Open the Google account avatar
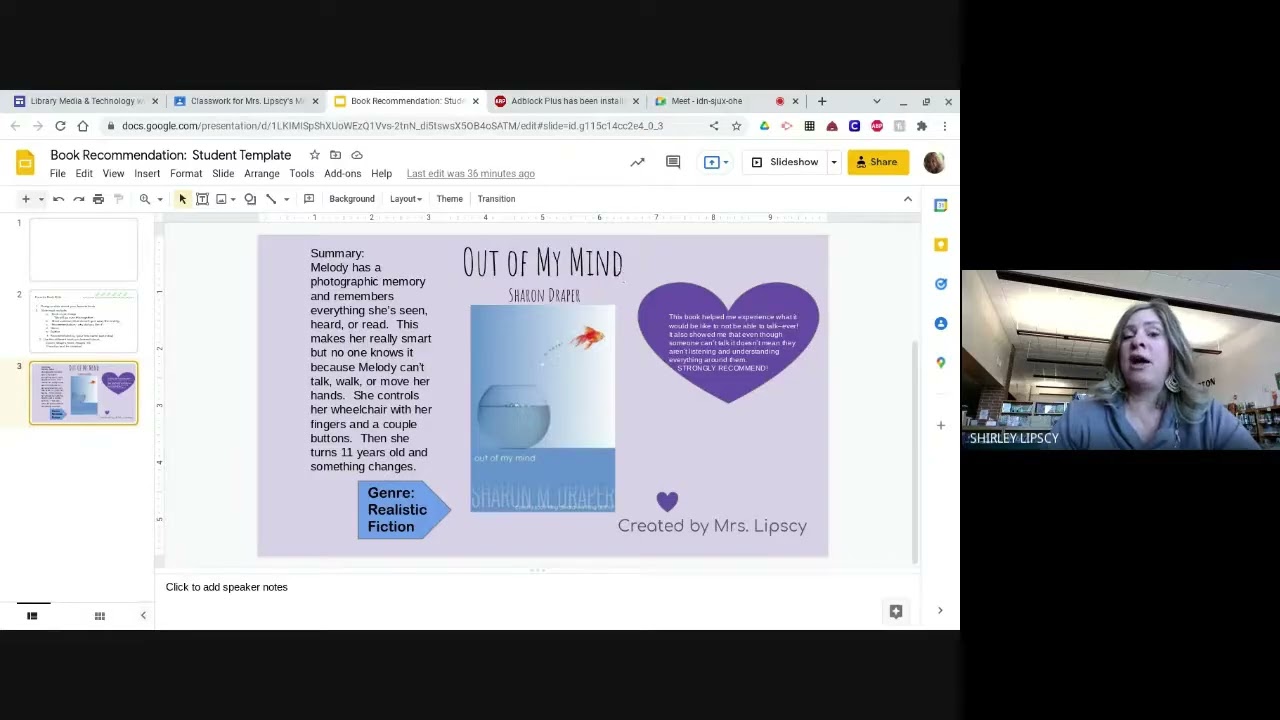1280x720 pixels. click(x=934, y=162)
